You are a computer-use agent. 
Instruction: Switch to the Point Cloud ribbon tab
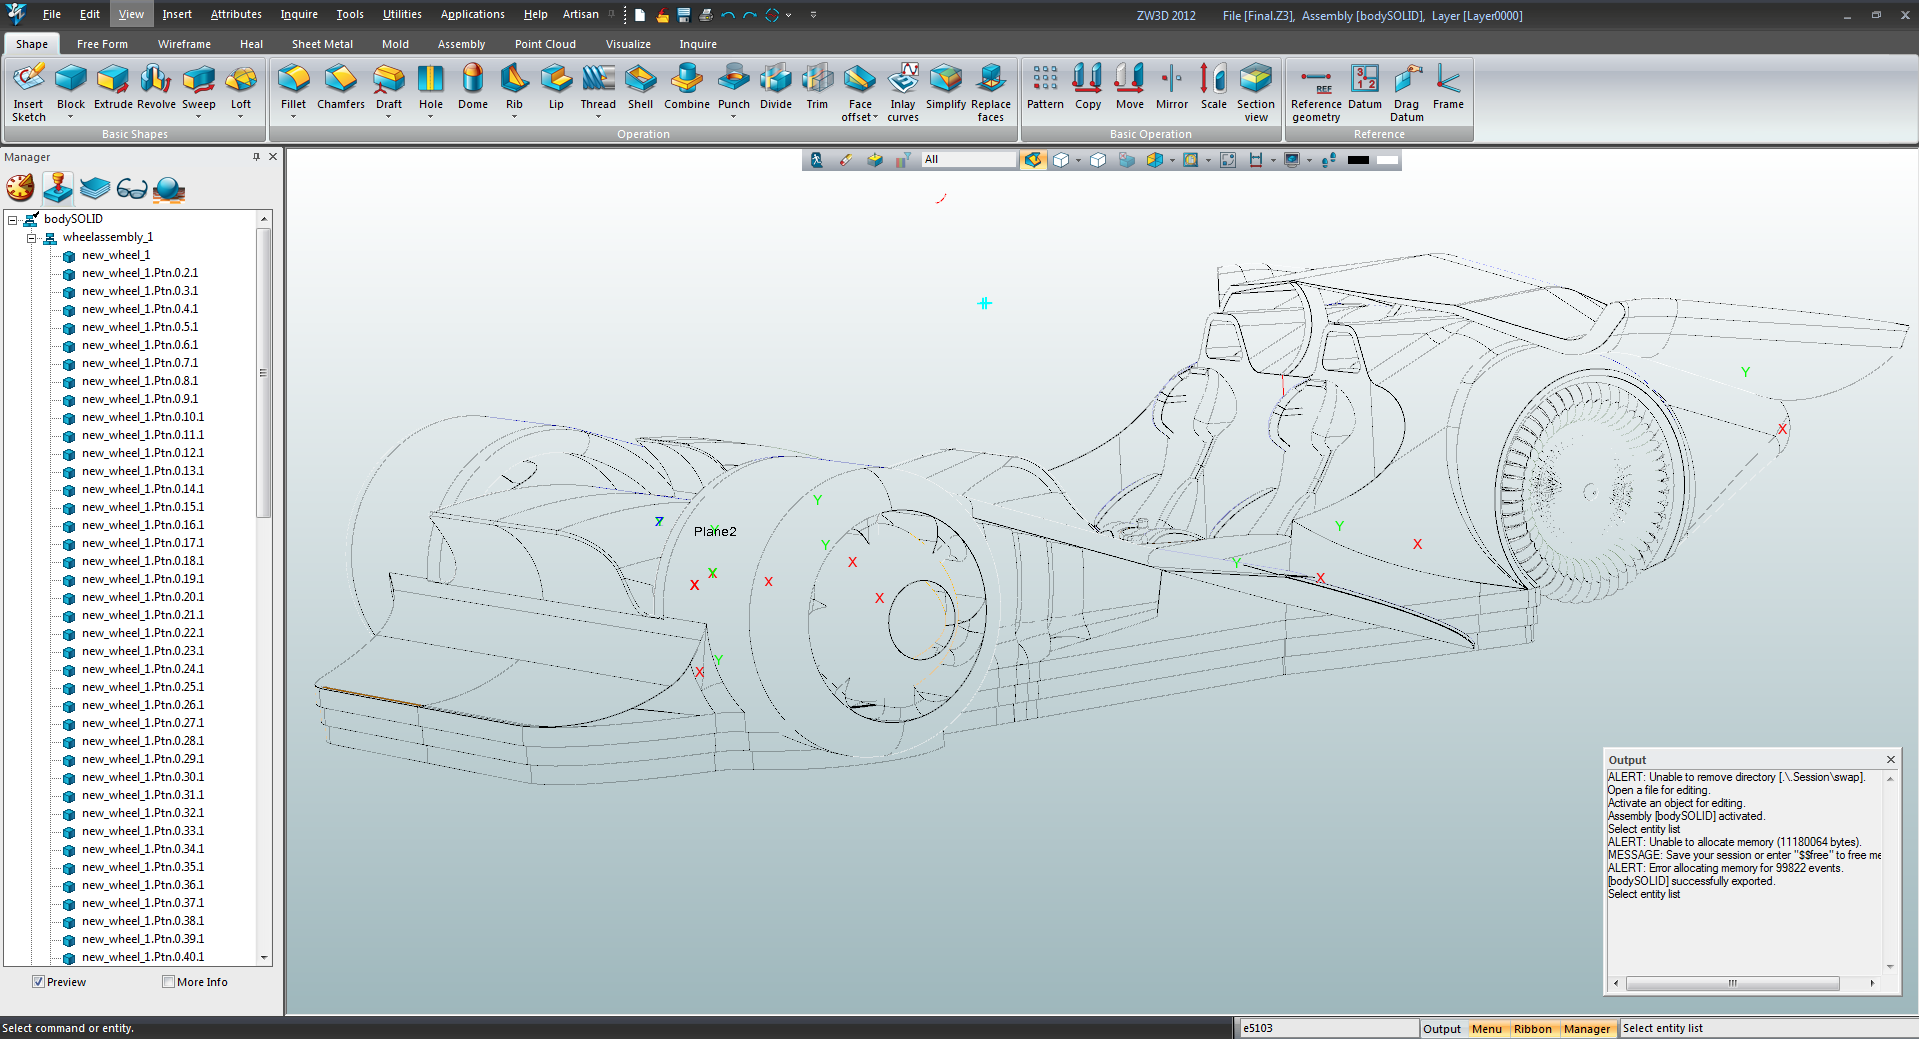coord(545,44)
